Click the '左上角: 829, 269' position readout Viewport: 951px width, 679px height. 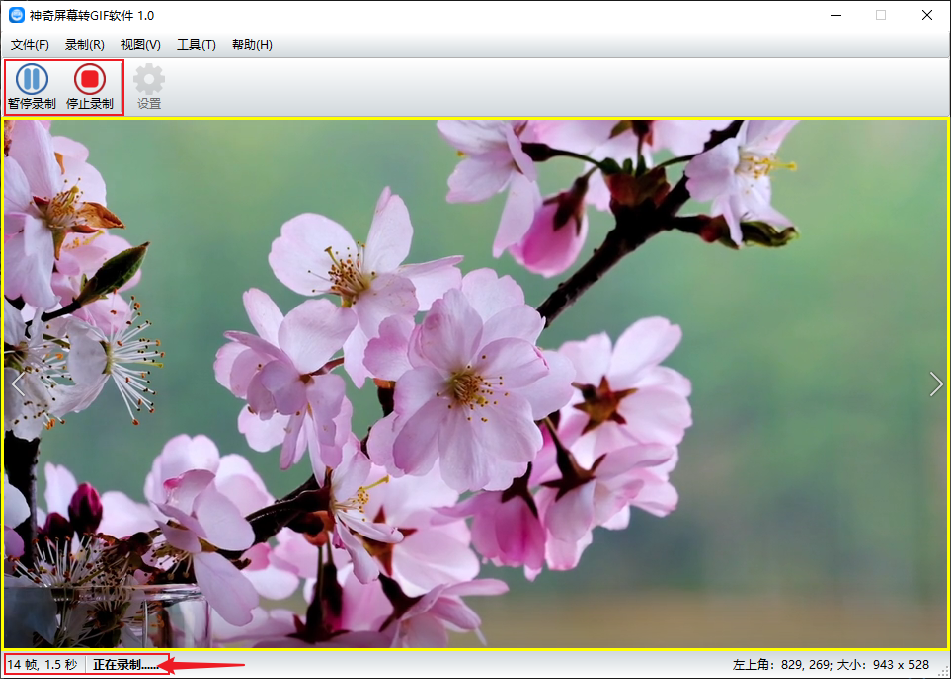[783, 665]
